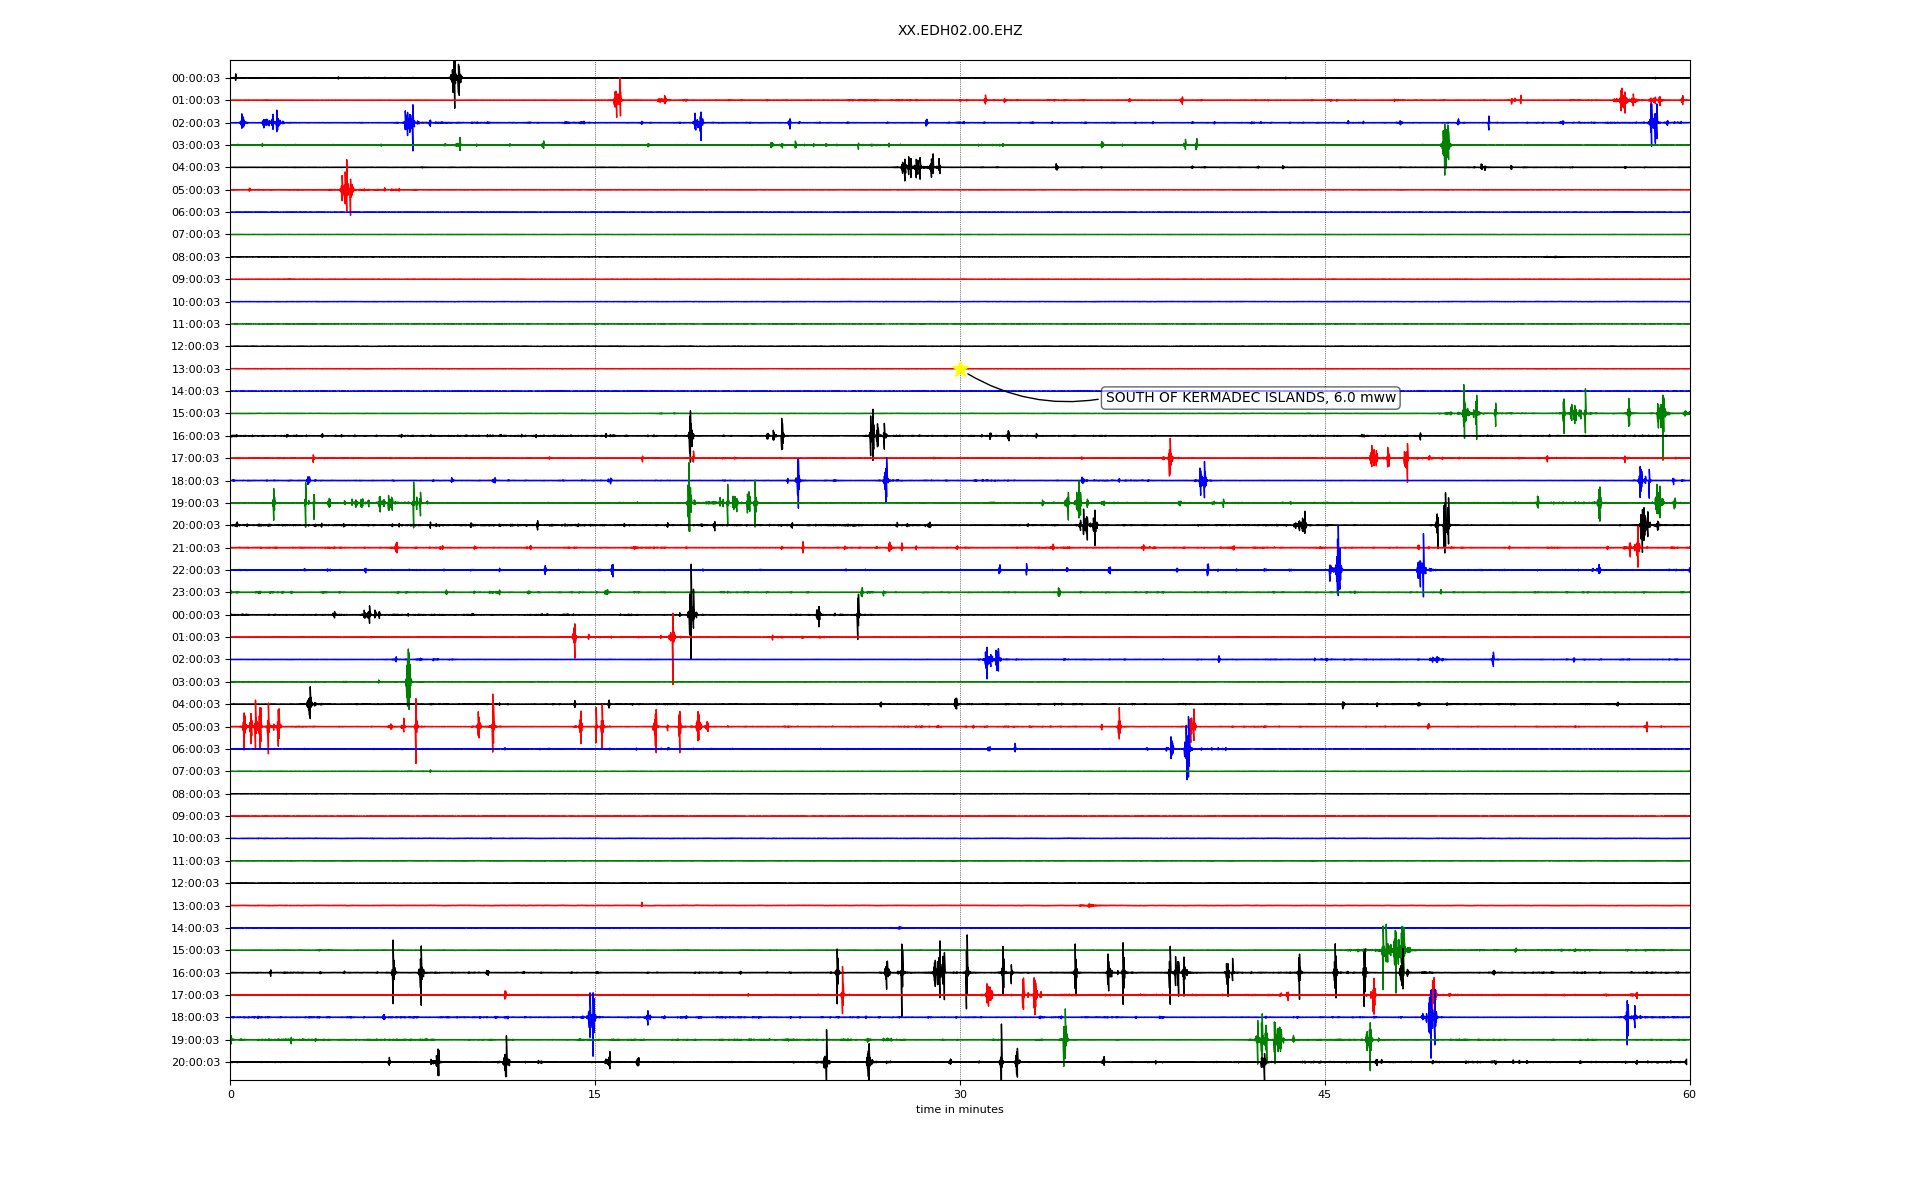Click the x-axis tick label 60

tap(1689, 1094)
